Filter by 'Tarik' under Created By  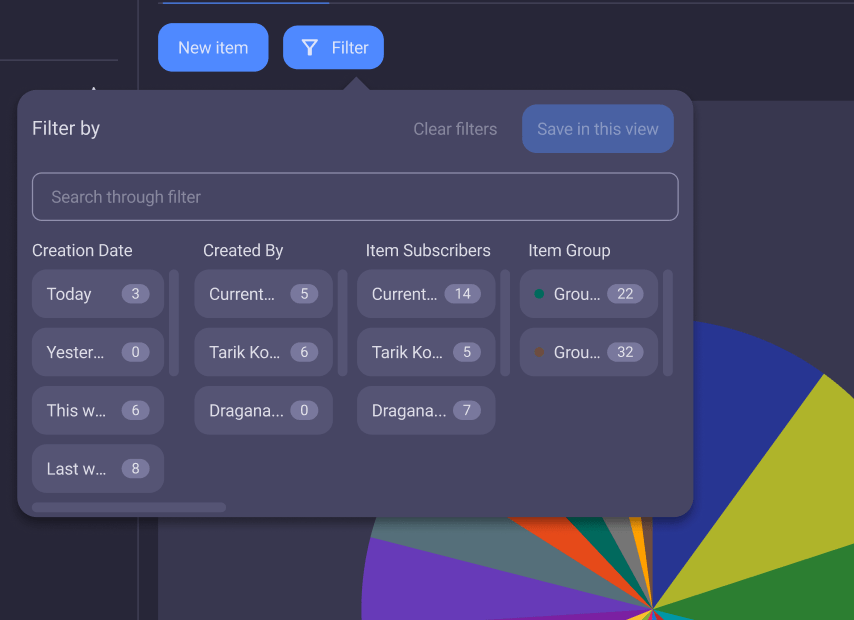[263, 352]
